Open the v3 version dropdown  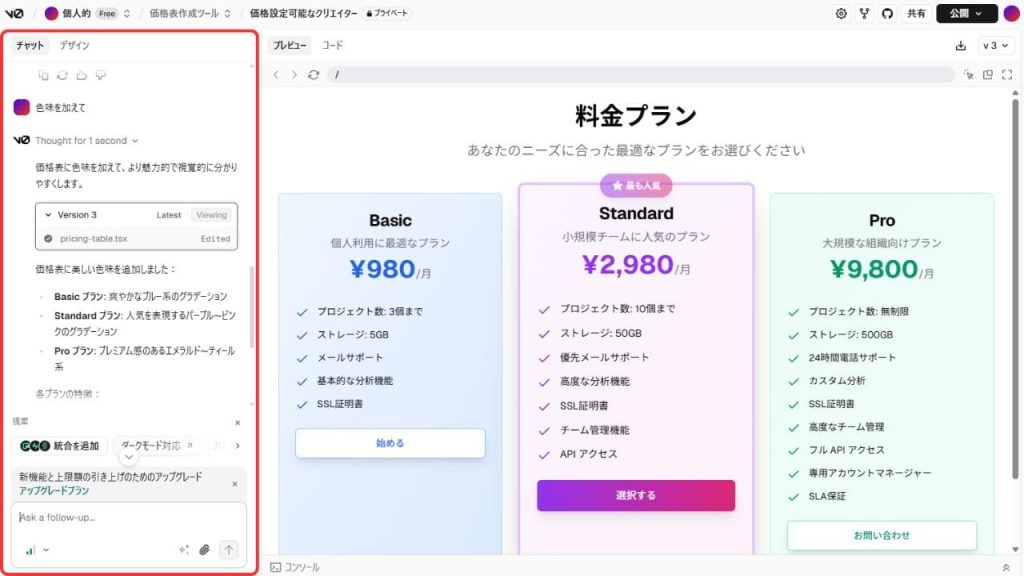pyautogui.click(x=995, y=46)
